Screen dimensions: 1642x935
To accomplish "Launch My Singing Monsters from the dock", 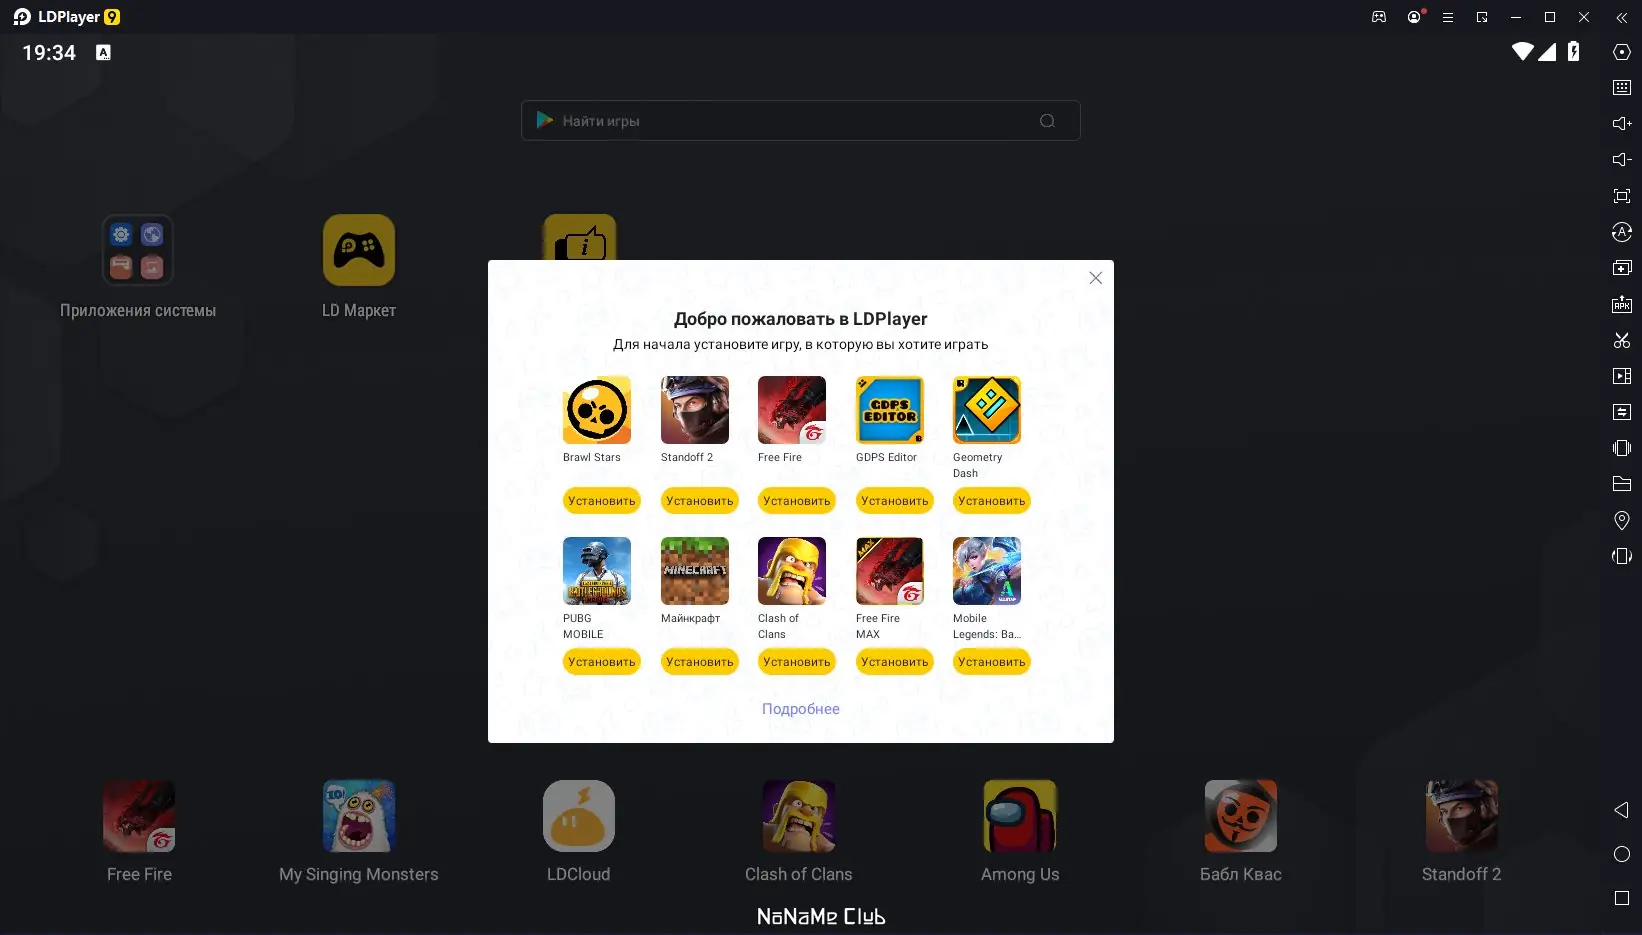I will [359, 816].
